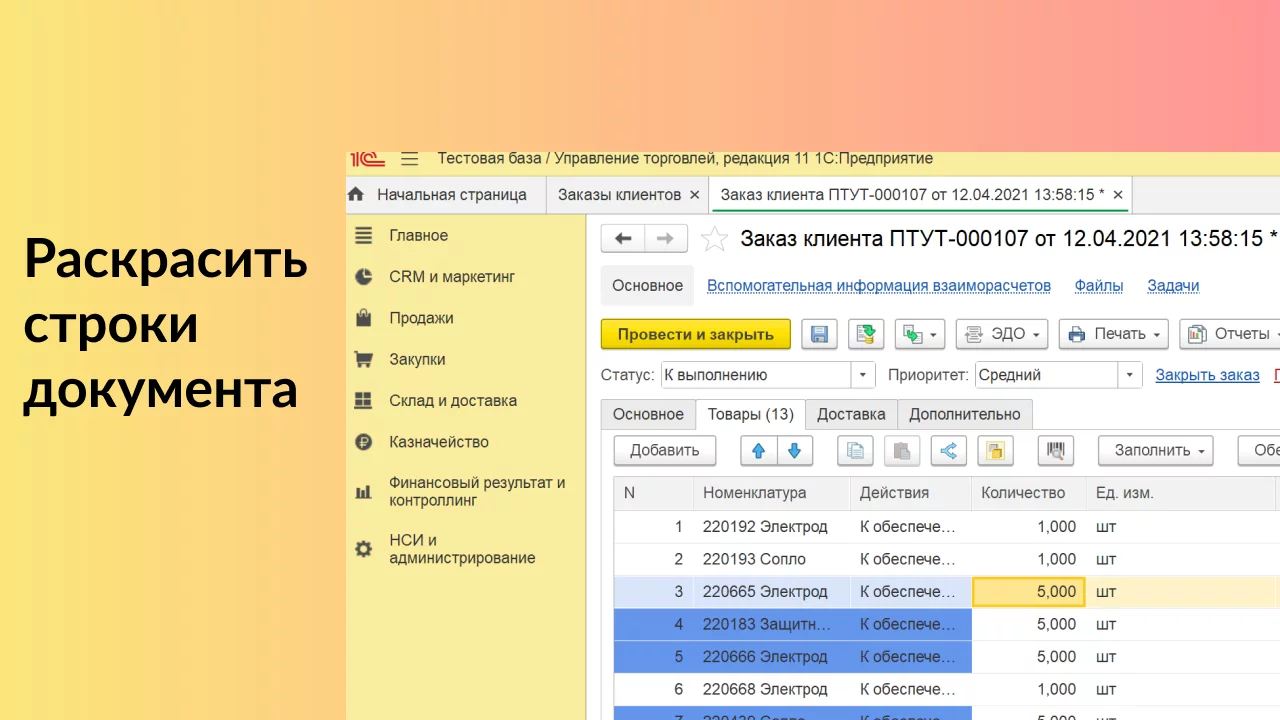1280x720 pixels.
Task: Click the barcode scan icon
Action: click(1055, 450)
